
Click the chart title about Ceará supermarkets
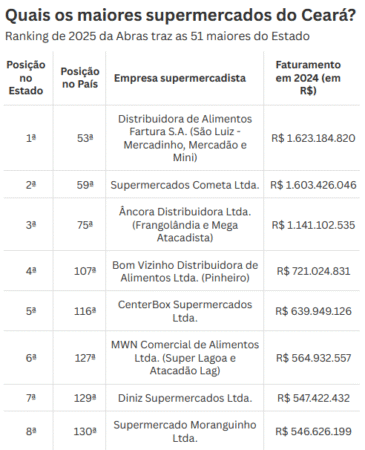(180, 15)
